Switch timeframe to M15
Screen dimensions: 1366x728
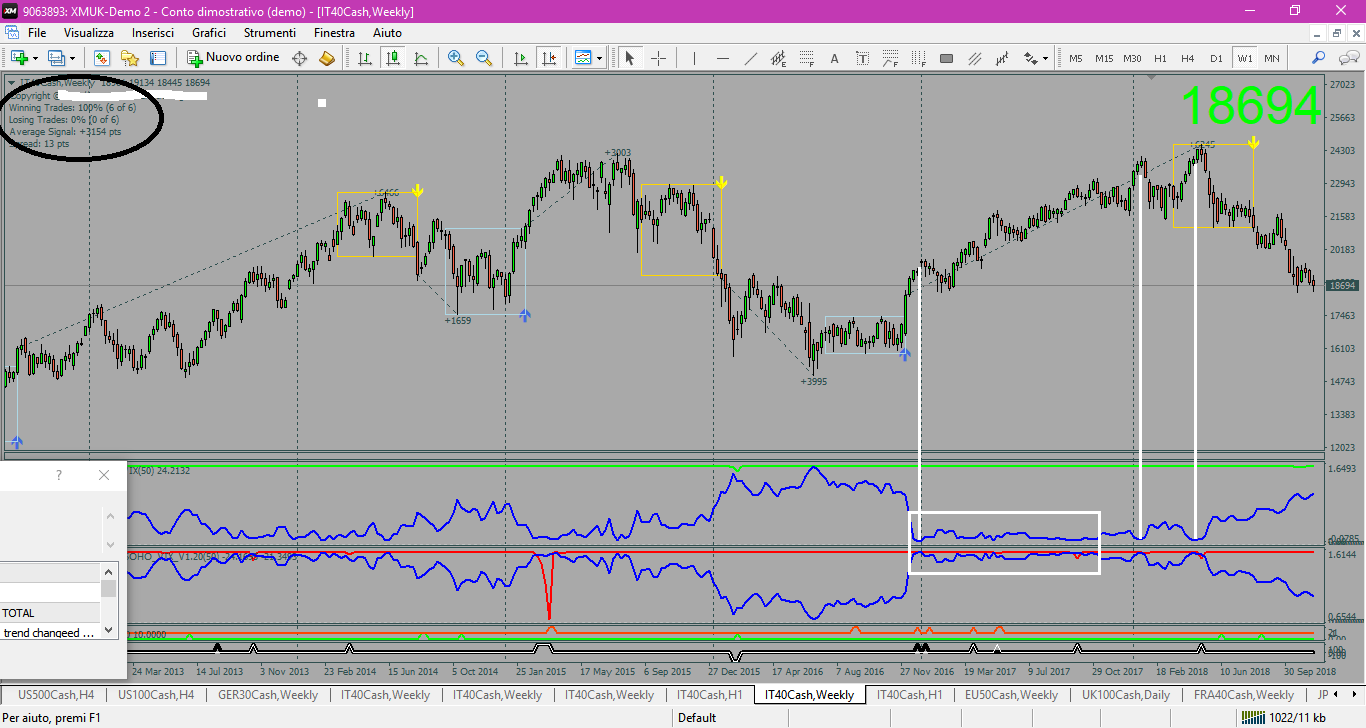1104,58
